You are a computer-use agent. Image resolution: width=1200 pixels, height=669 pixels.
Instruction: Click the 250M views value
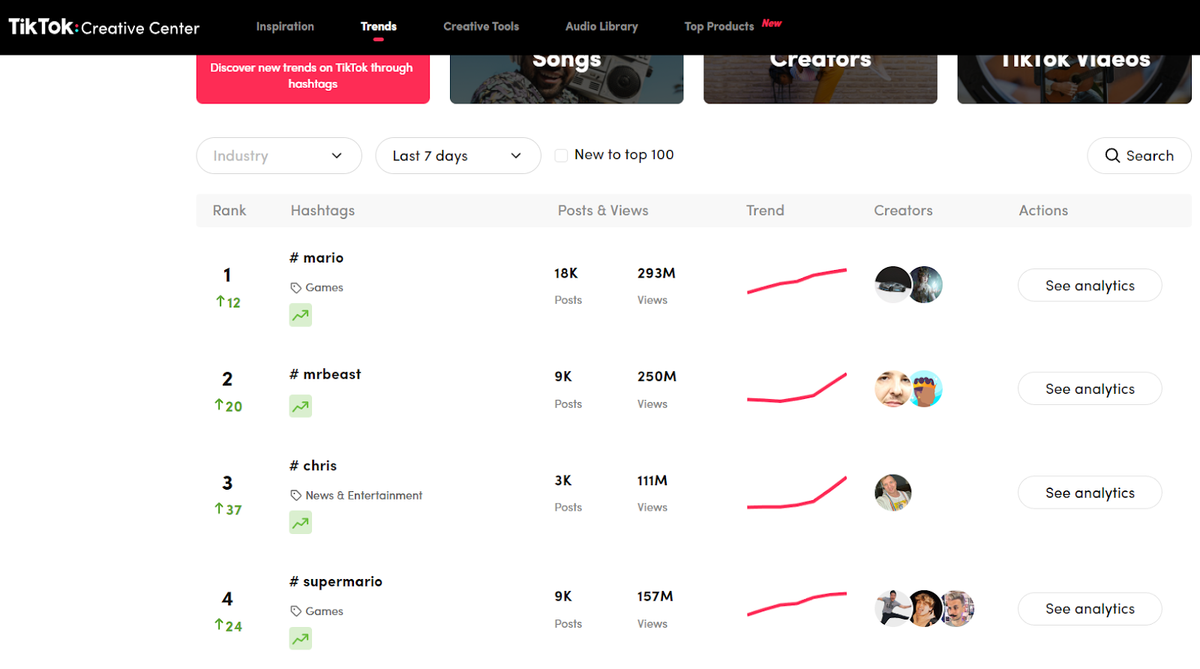(x=657, y=377)
